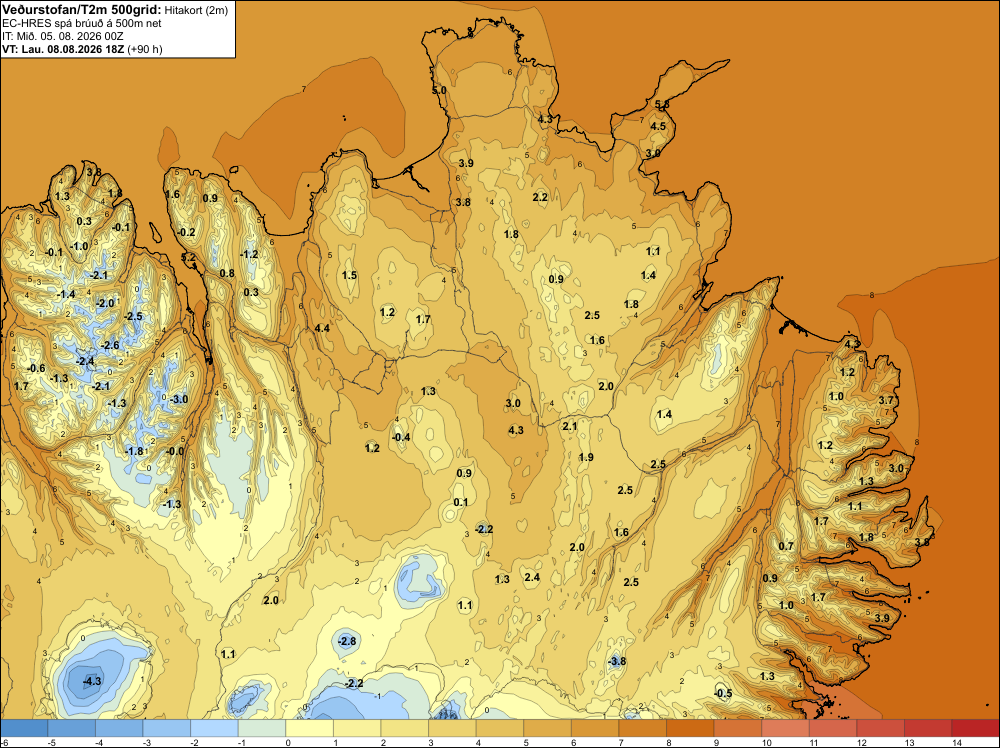
Task: Select legend swatch between 10 and 11
Action: pyautogui.click(x=785, y=728)
